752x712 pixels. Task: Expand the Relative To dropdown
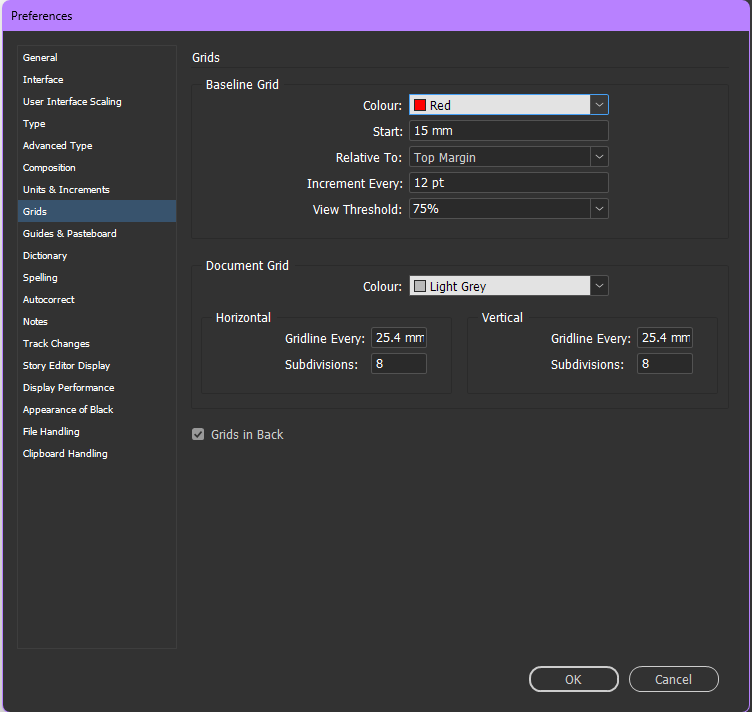click(599, 157)
